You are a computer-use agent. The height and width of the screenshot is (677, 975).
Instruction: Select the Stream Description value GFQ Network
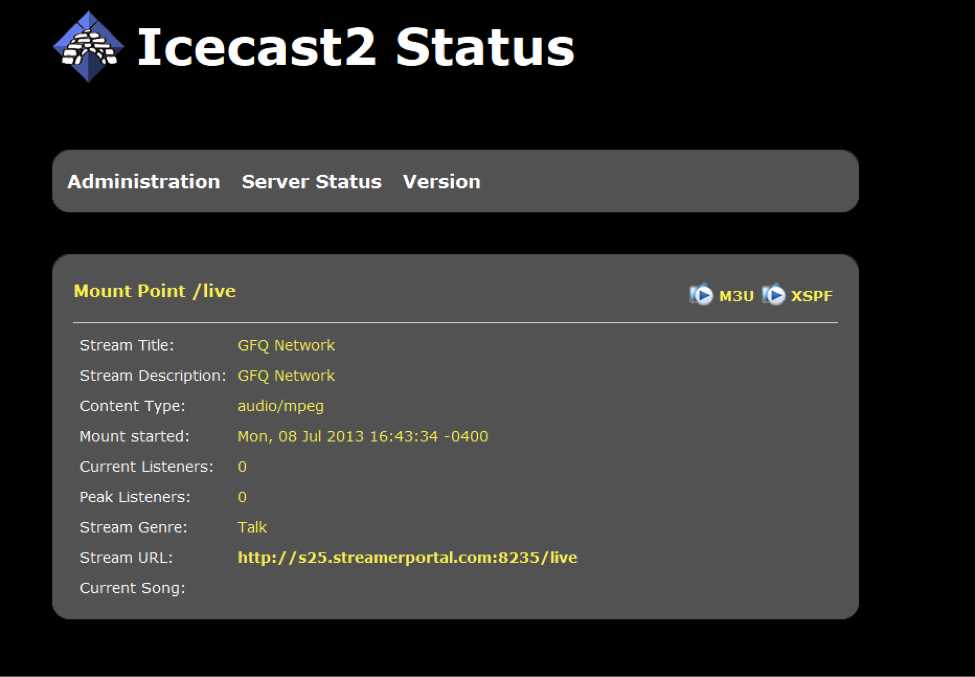coord(286,376)
